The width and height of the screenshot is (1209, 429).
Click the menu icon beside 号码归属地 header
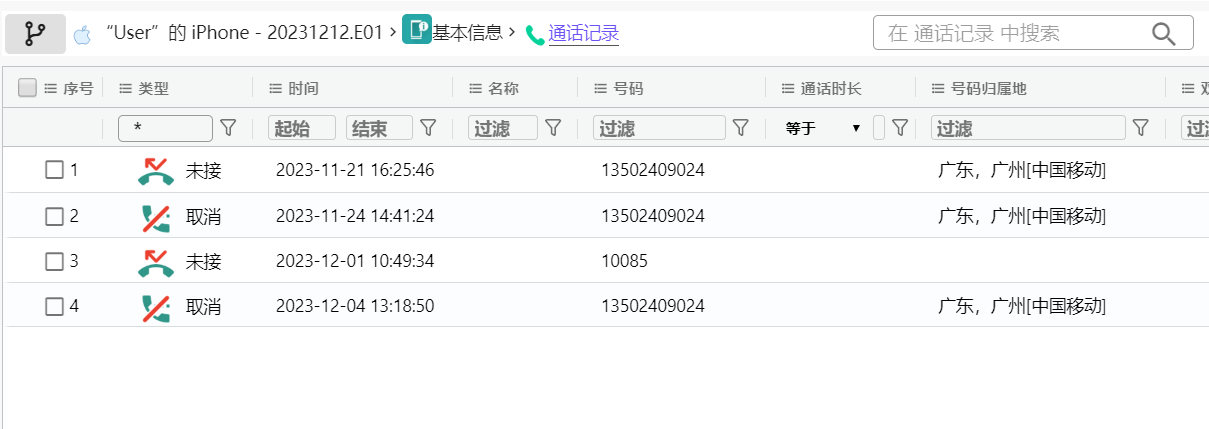[938, 89]
